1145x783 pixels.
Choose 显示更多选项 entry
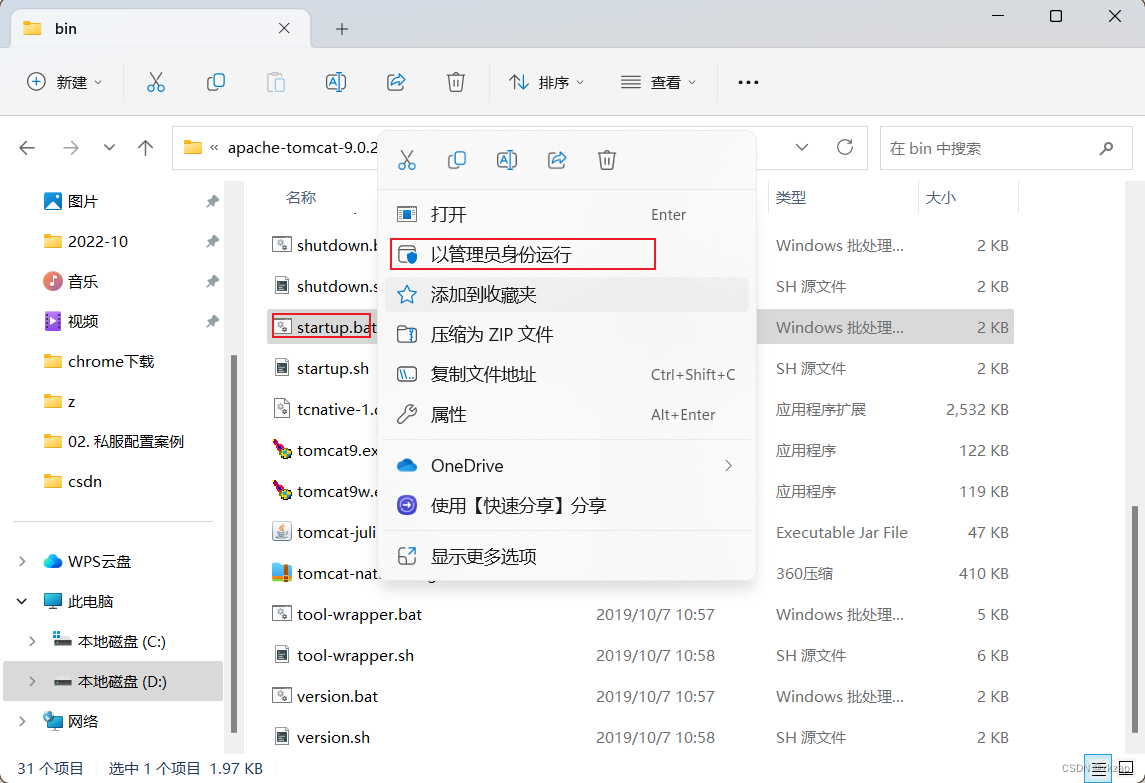click(x=567, y=557)
